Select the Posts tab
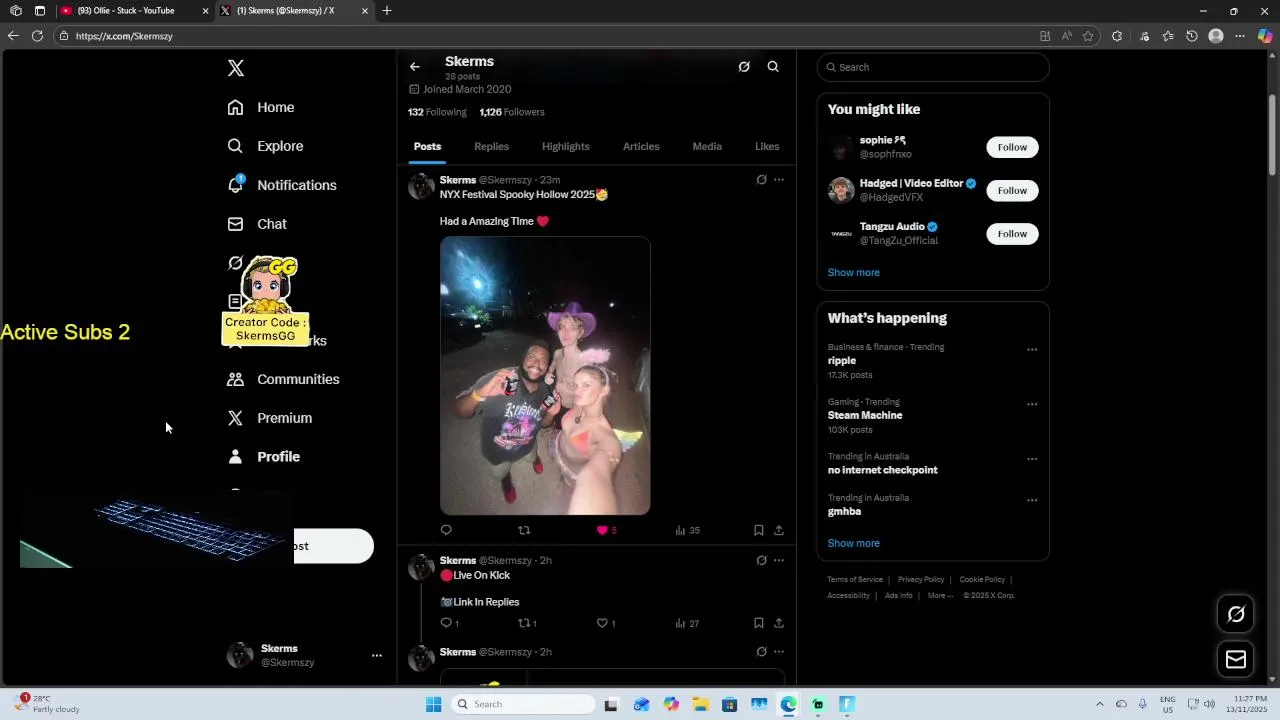The image size is (1280, 720). point(427,146)
